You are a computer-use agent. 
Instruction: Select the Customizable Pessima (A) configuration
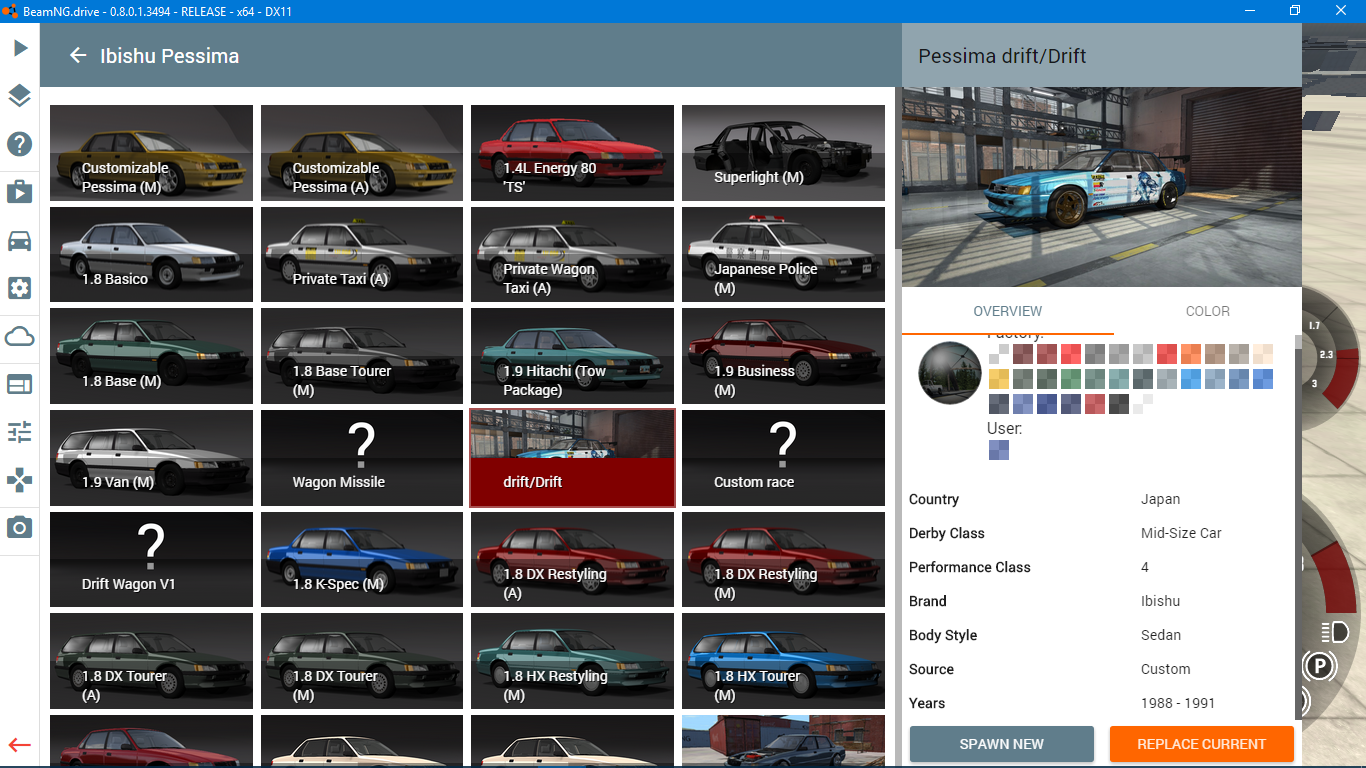pos(362,153)
